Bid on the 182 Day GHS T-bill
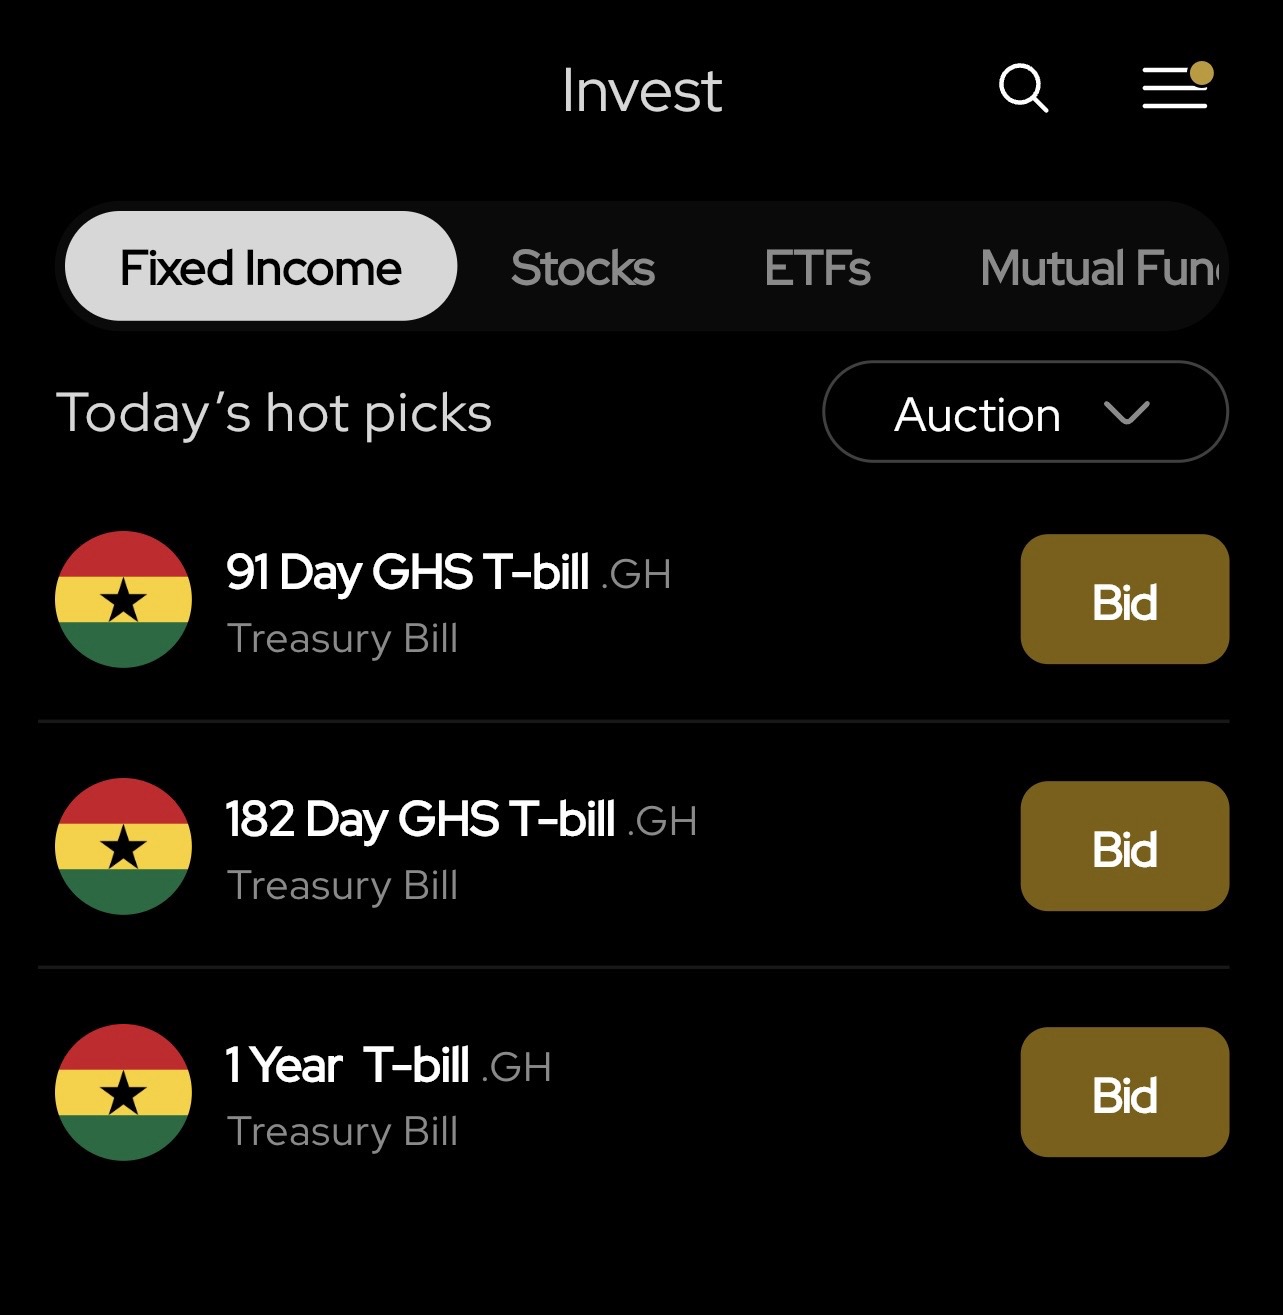The image size is (1283, 1315). pos(1124,847)
